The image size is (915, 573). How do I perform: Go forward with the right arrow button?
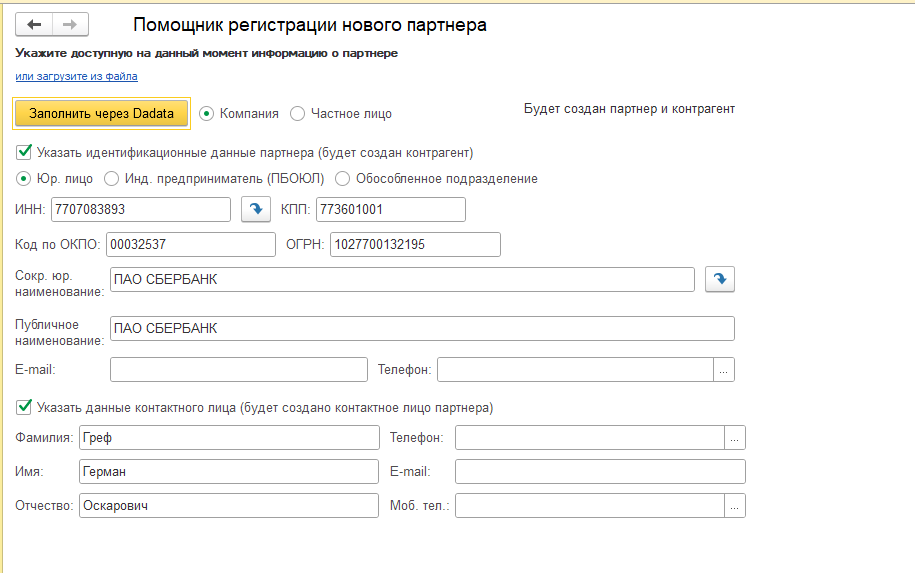(71, 25)
